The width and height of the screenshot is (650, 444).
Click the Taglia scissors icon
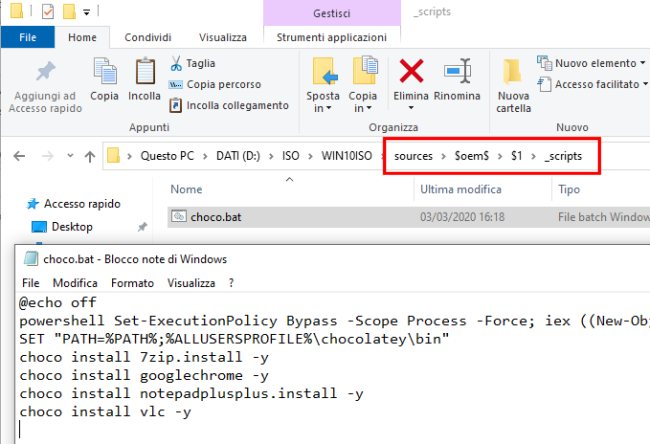click(x=176, y=63)
